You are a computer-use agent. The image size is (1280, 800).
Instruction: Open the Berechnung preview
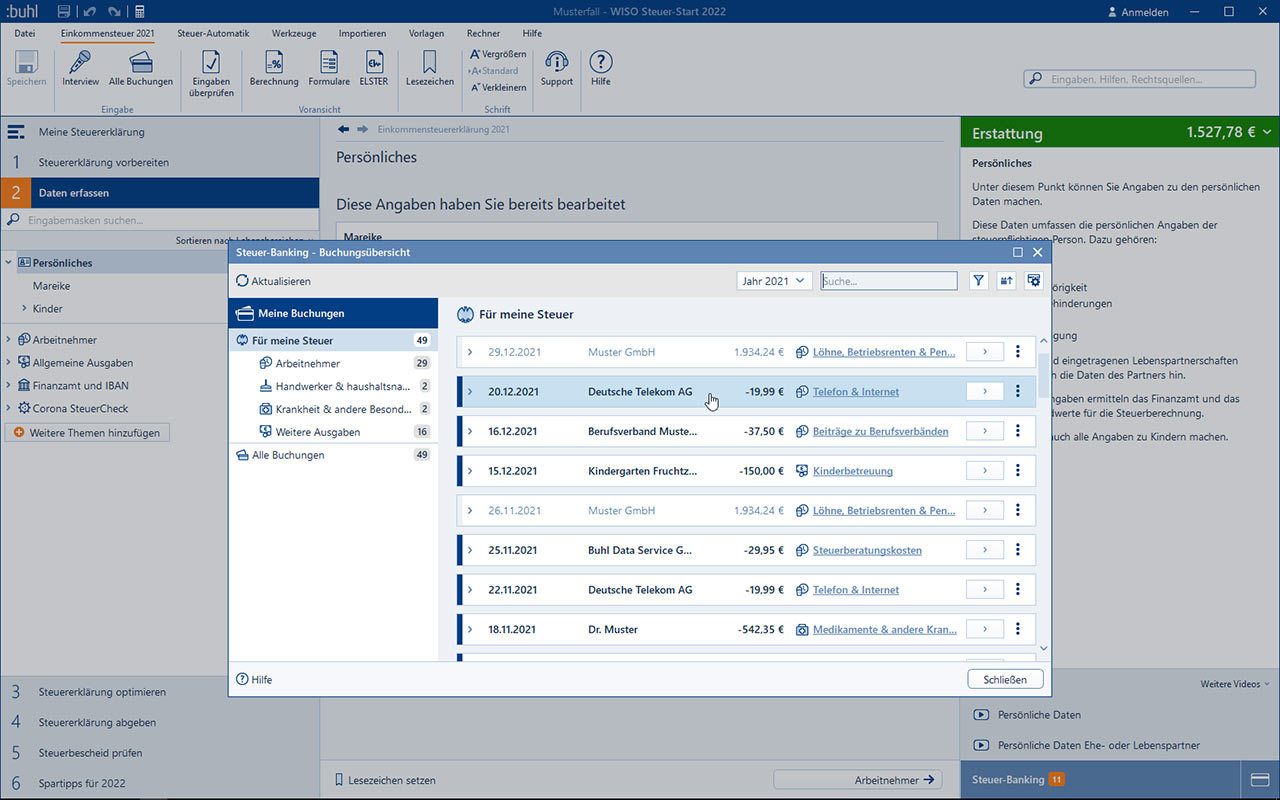pyautogui.click(x=274, y=69)
